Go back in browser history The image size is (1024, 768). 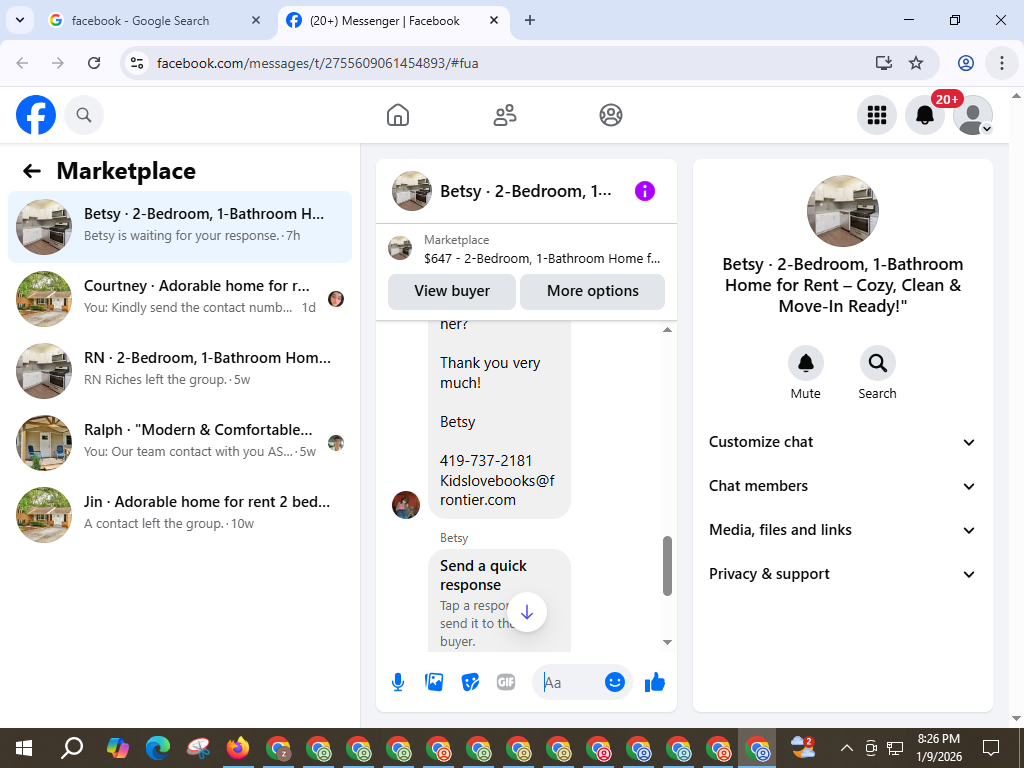(x=22, y=63)
